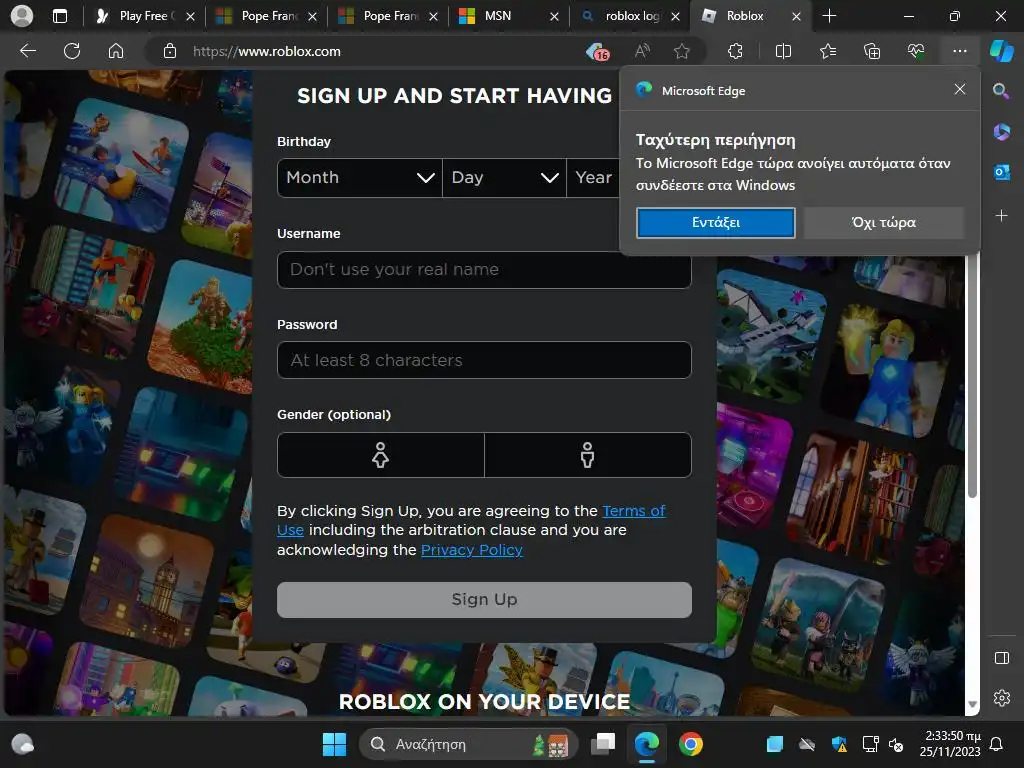Image resolution: width=1024 pixels, height=768 pixels.
Task: Open Microsoft 365 in the sidebar
Action: click(x=1001, y=132)
